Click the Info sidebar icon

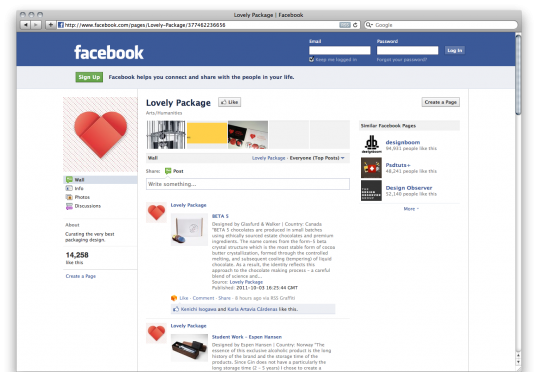(69, 188)
